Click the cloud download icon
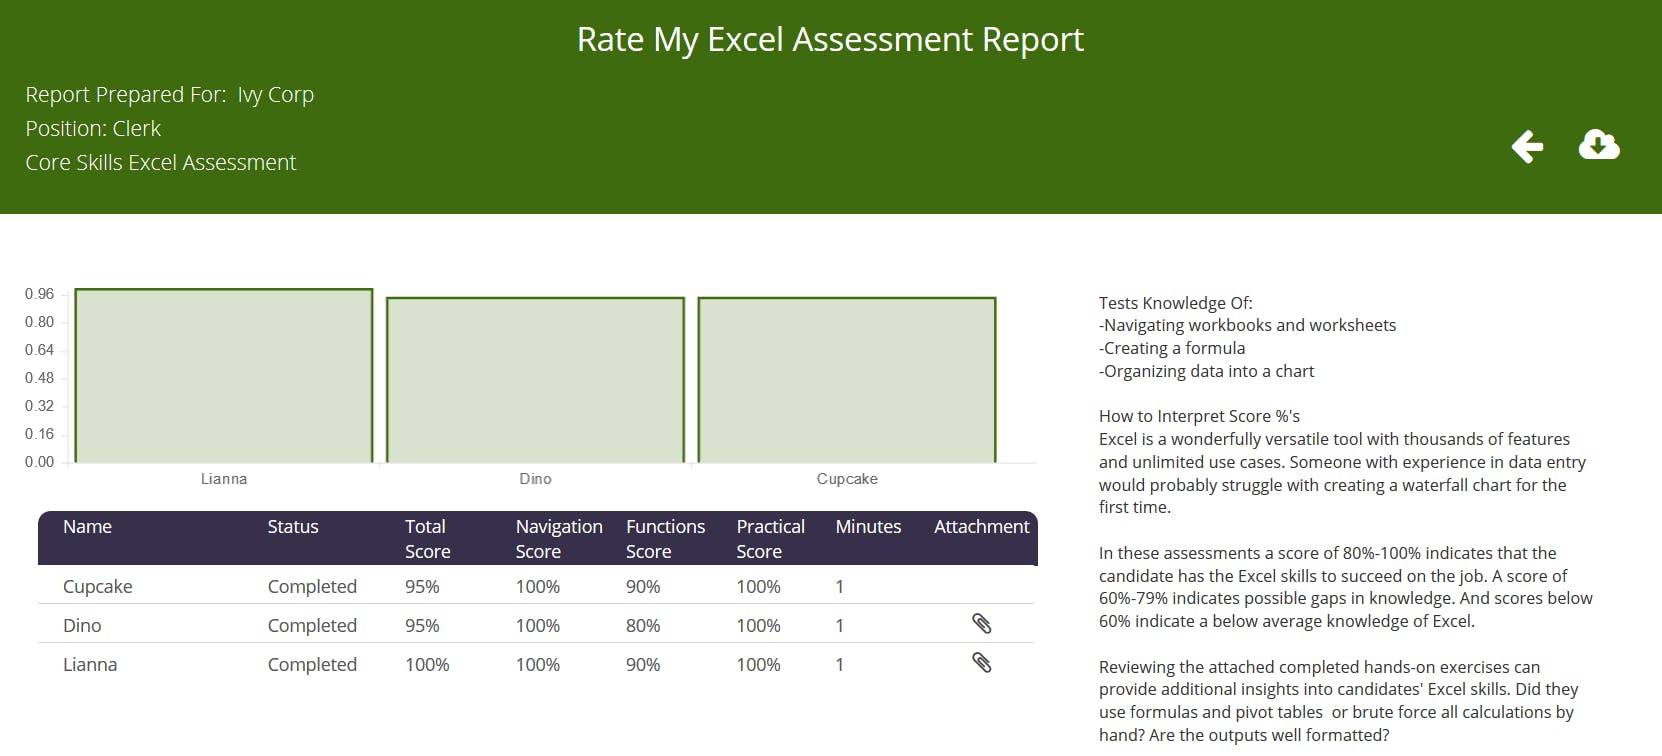Screen dimensions: 1662x756 tap(1598, 145)
